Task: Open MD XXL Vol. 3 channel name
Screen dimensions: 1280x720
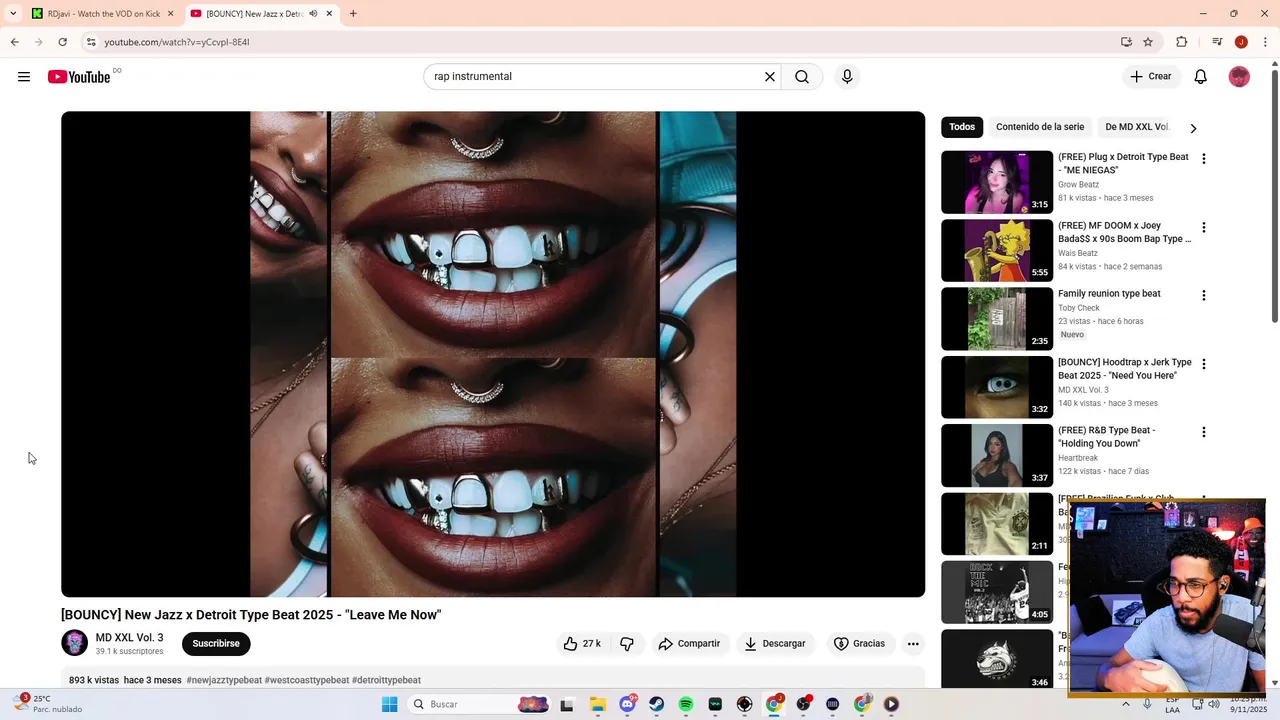Action: [x=129, y=638]
